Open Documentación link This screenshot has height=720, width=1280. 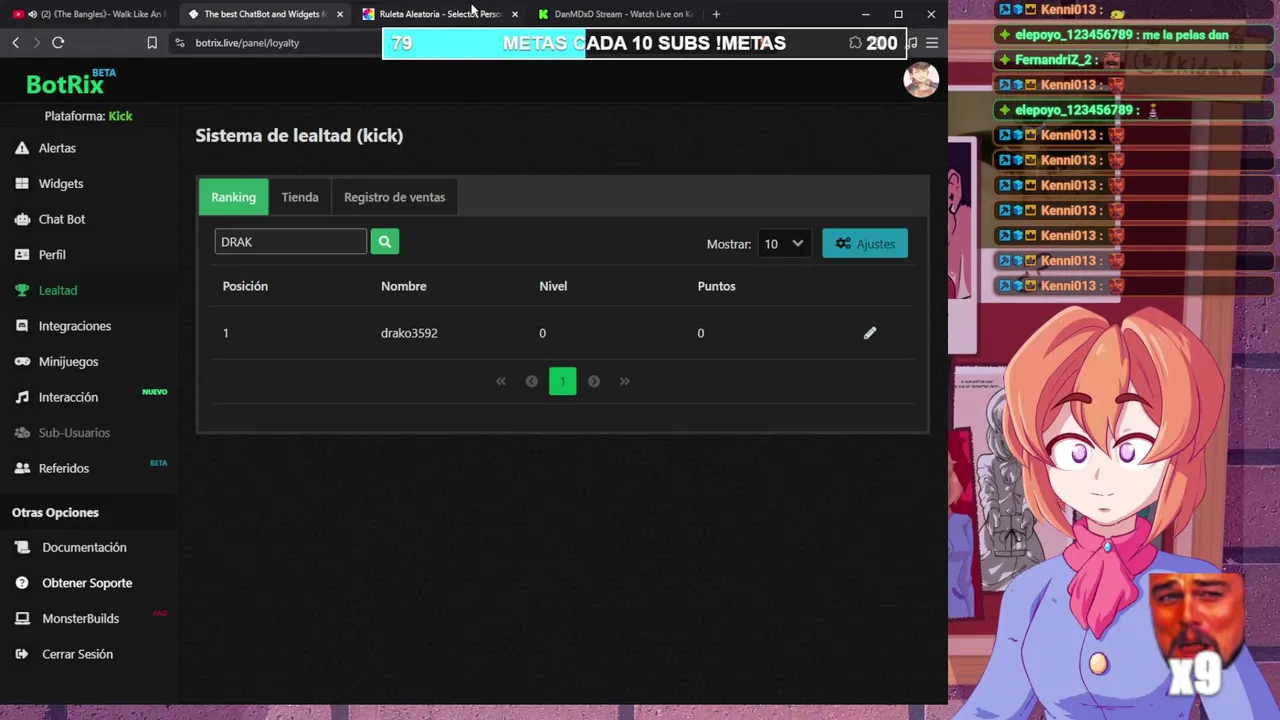coord(84,548)
